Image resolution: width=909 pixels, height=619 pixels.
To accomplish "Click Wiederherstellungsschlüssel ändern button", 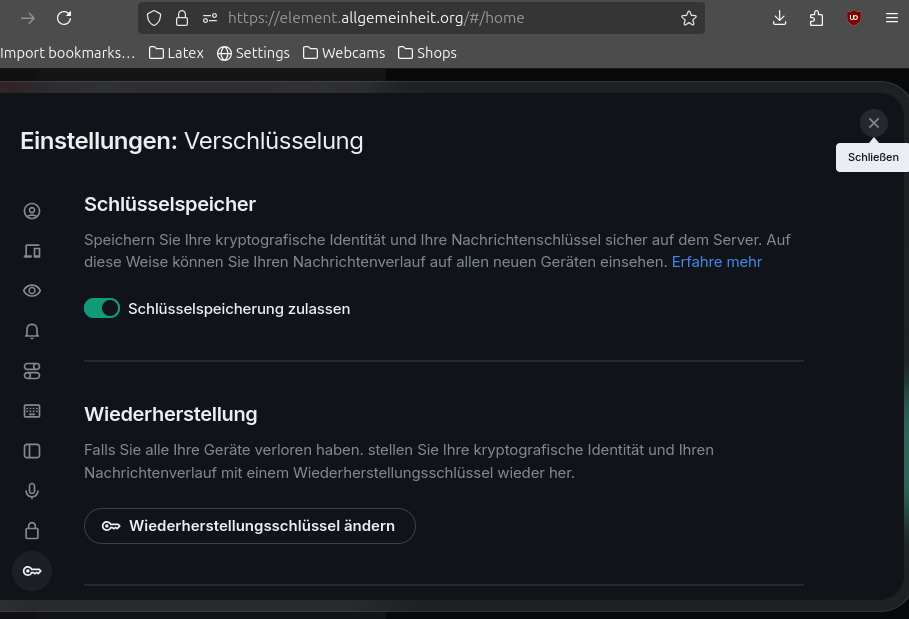I will point(249,526).
